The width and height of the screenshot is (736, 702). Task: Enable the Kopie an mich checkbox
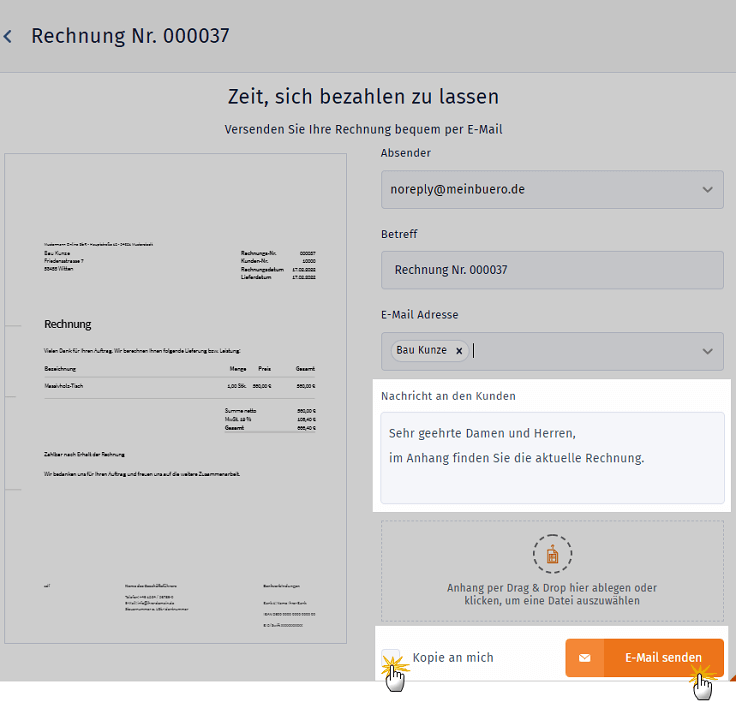coord(391,658)
